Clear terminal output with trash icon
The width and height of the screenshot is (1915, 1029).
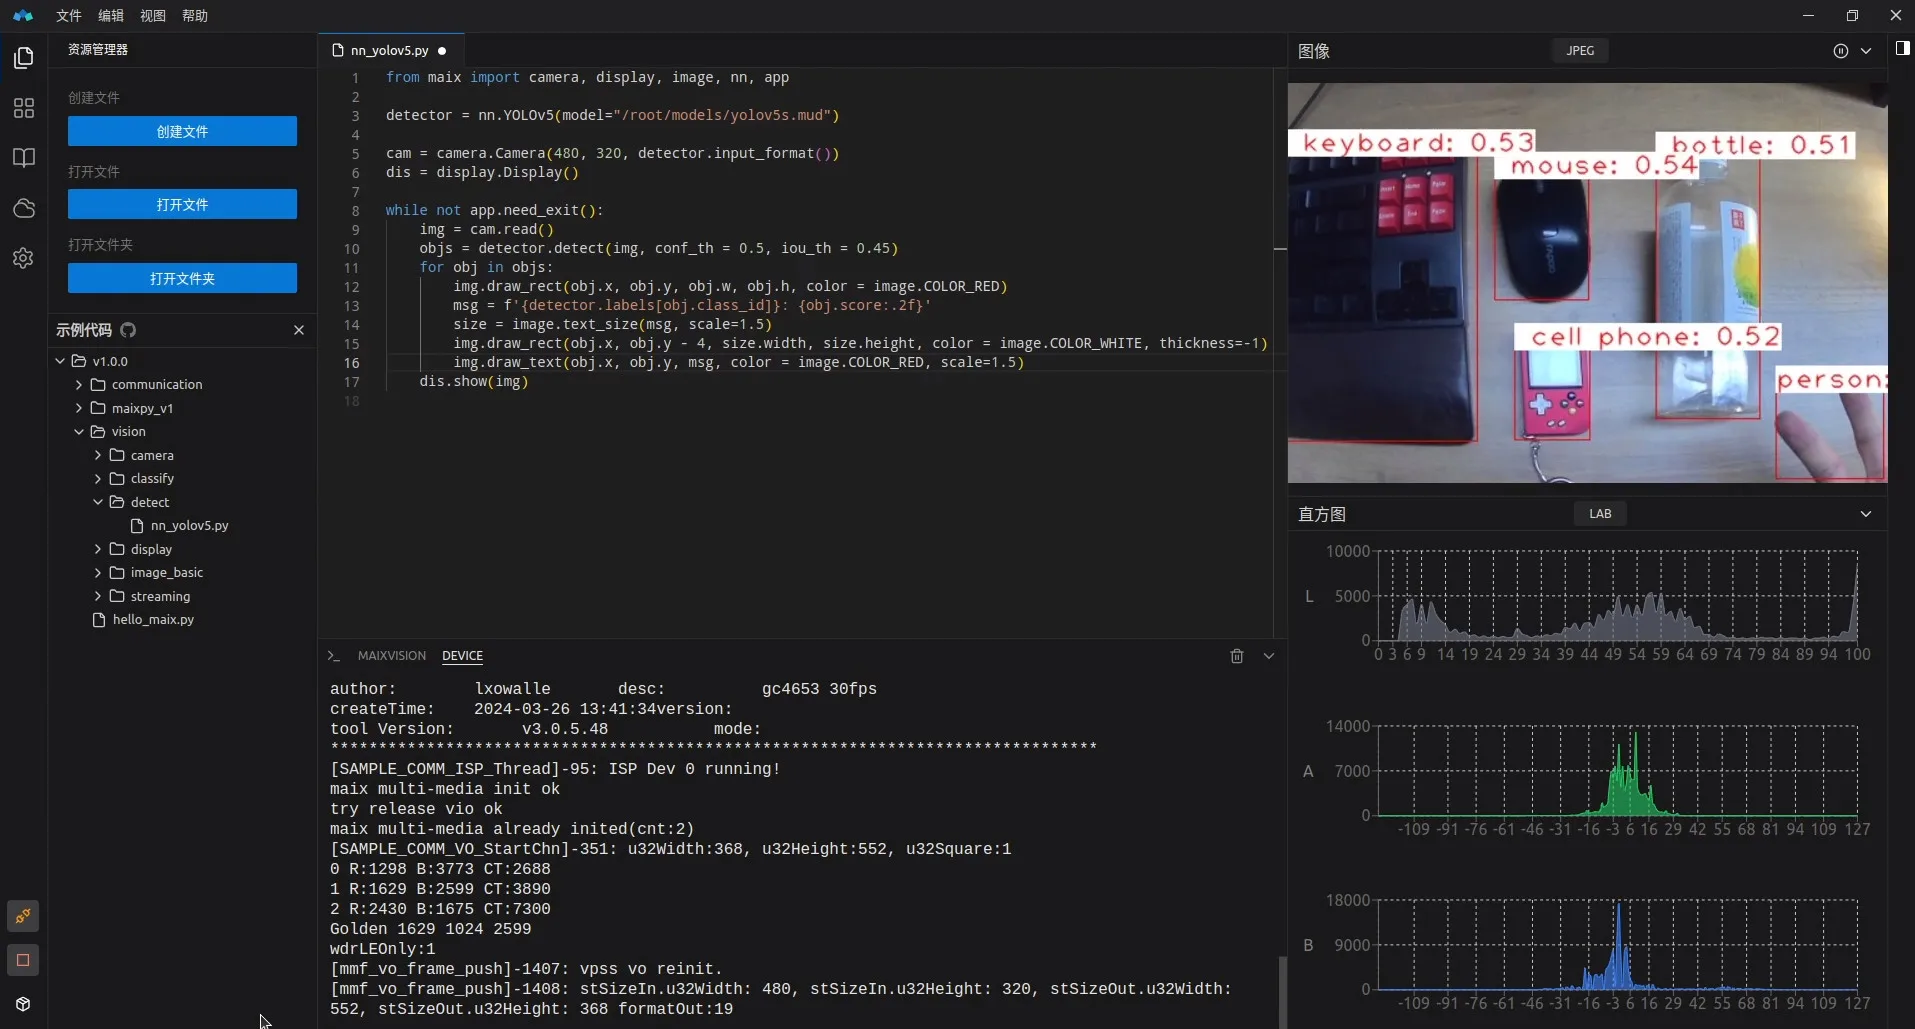tap(1237, 656)
